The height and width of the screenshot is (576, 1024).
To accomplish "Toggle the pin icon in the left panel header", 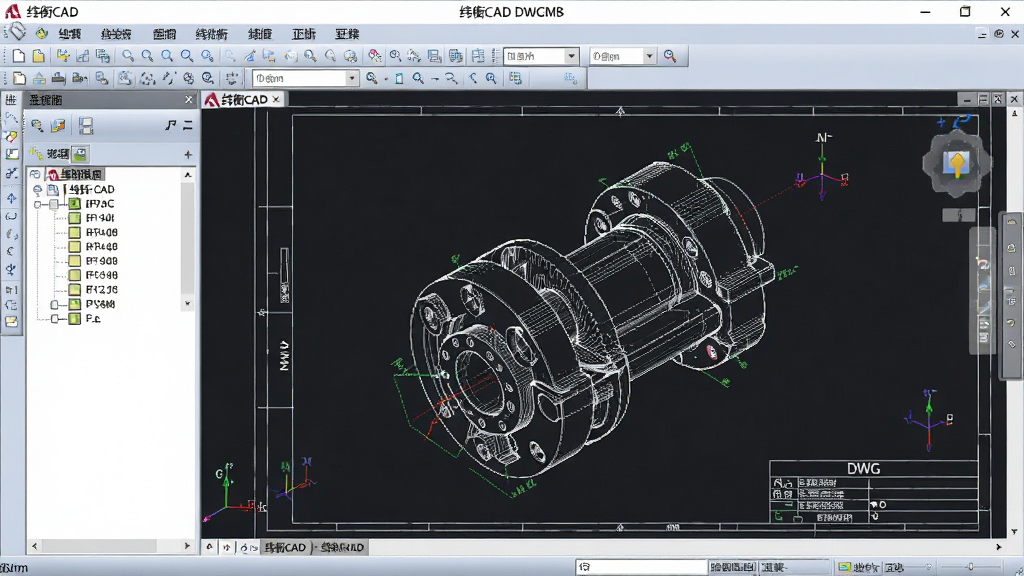I will coord(170,125).
